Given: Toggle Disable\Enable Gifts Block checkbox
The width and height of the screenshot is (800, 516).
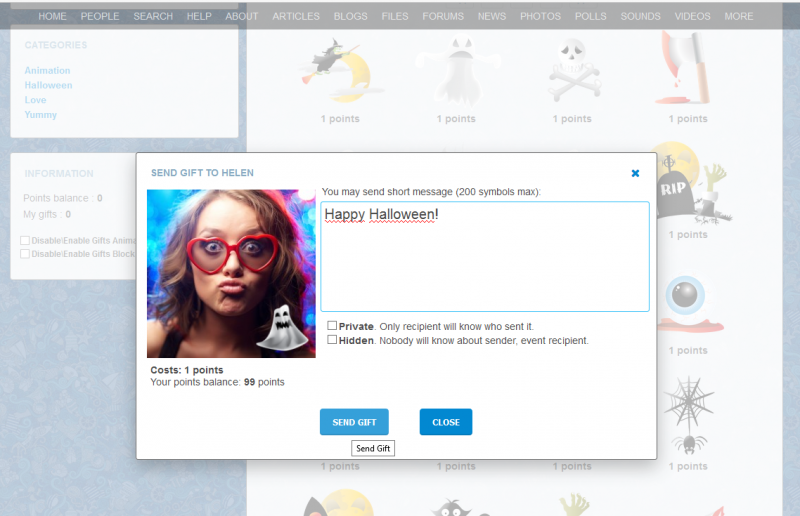Looking at the screenshot, I should (25, 254).
